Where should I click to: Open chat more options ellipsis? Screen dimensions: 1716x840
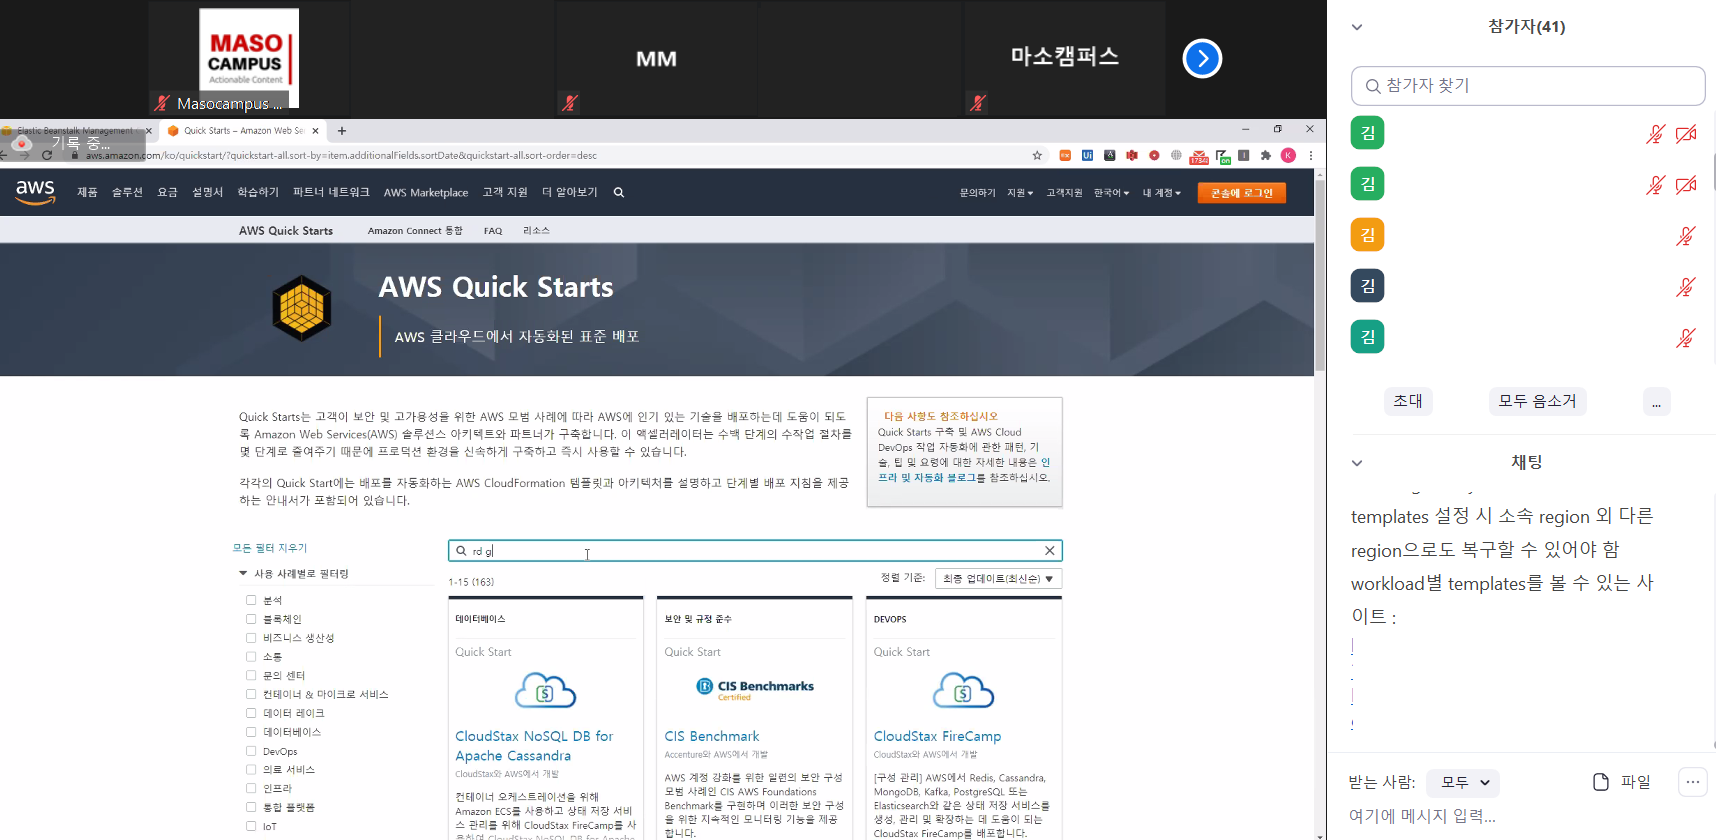(1692, 782)
